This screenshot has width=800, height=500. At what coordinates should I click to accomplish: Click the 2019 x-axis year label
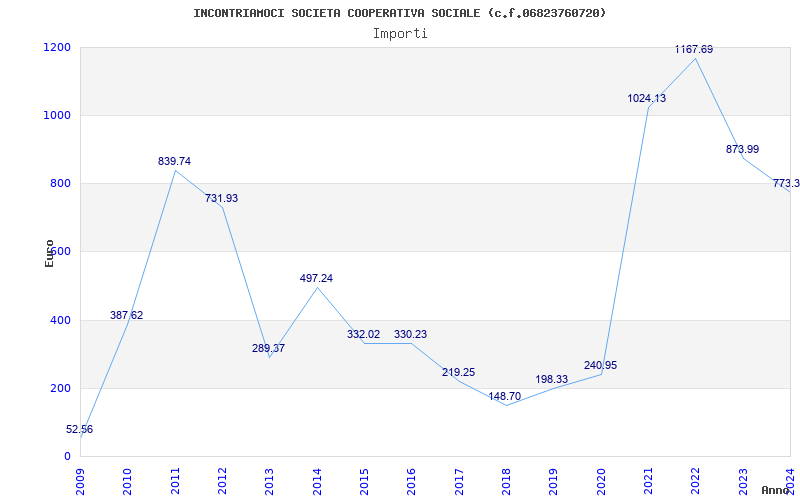(554, 482)
